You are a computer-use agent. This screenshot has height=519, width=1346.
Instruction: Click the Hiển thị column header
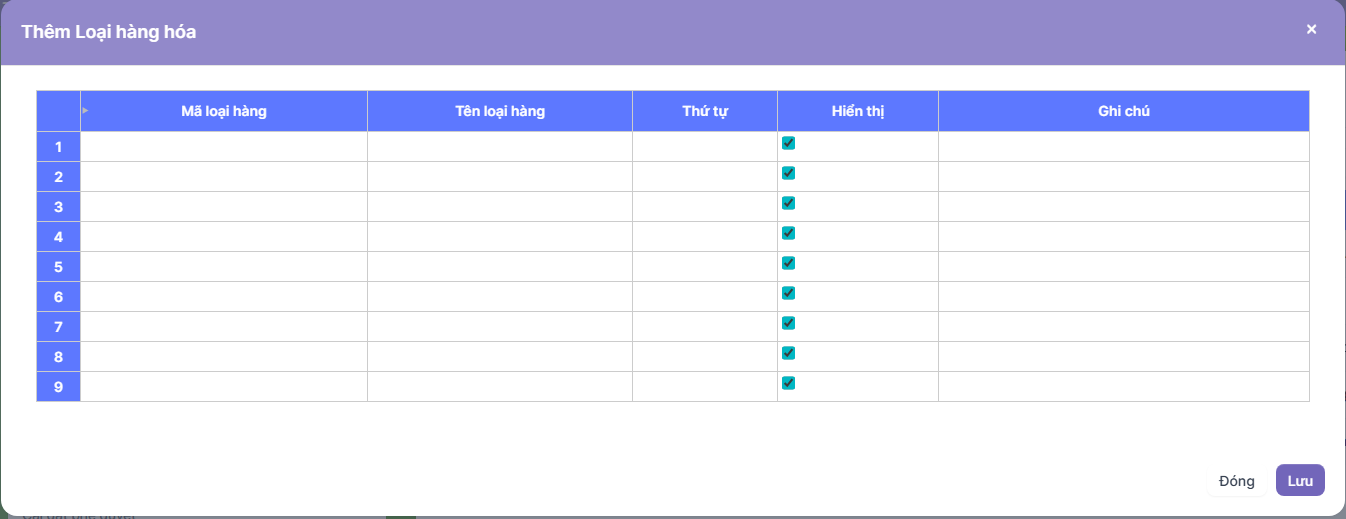tap(858, 111)
